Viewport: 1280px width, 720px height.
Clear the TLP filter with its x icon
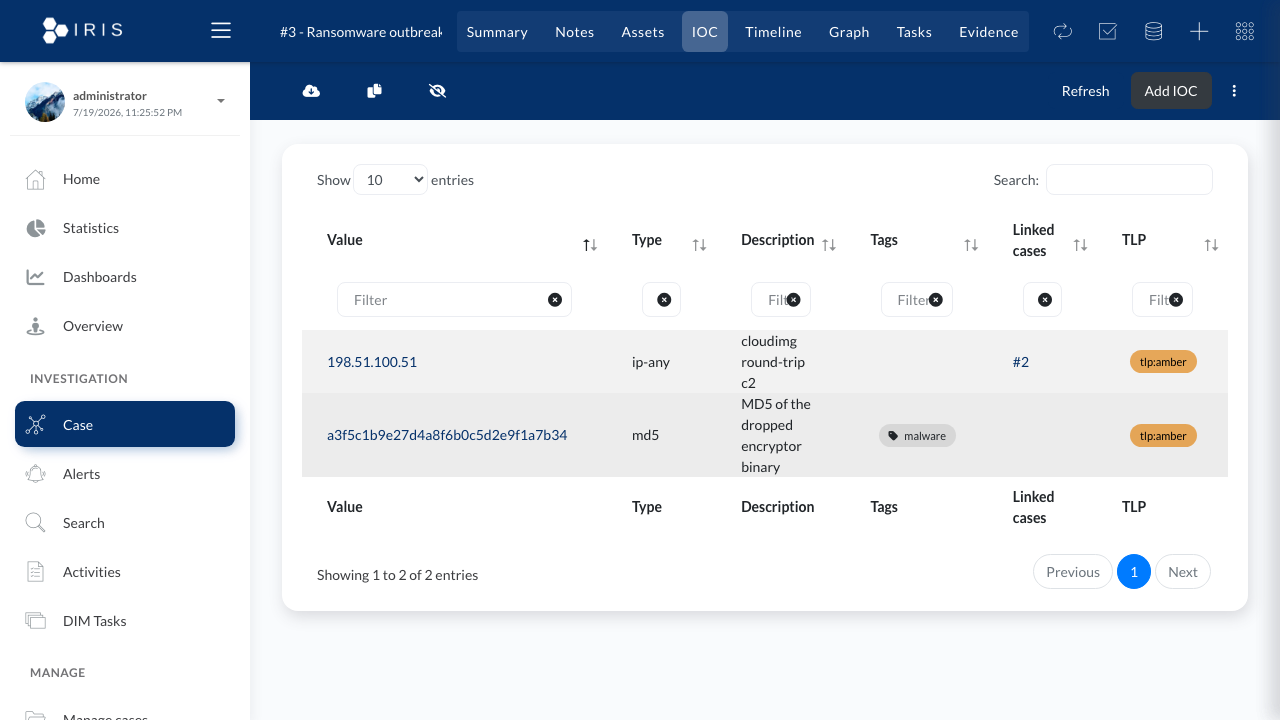pos(1176,299)
